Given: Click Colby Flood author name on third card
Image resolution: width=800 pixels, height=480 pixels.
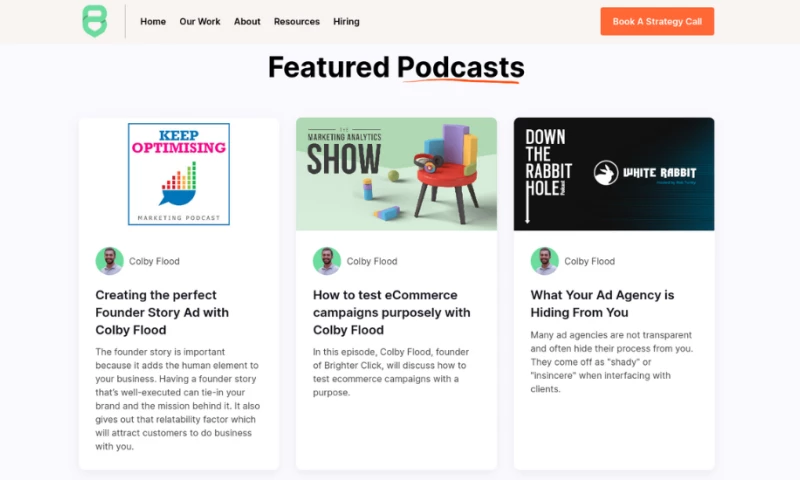Looking at the screenshot, I should click(x=589, y=261).
